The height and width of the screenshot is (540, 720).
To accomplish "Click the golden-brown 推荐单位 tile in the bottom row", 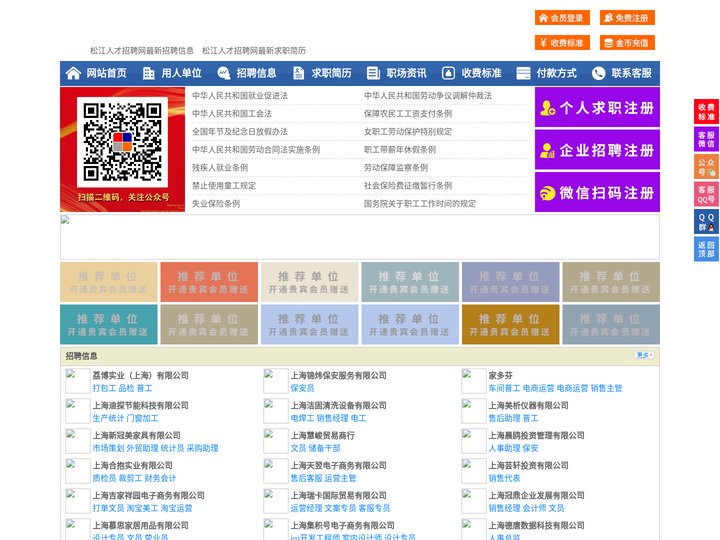I will pos(511,325).
